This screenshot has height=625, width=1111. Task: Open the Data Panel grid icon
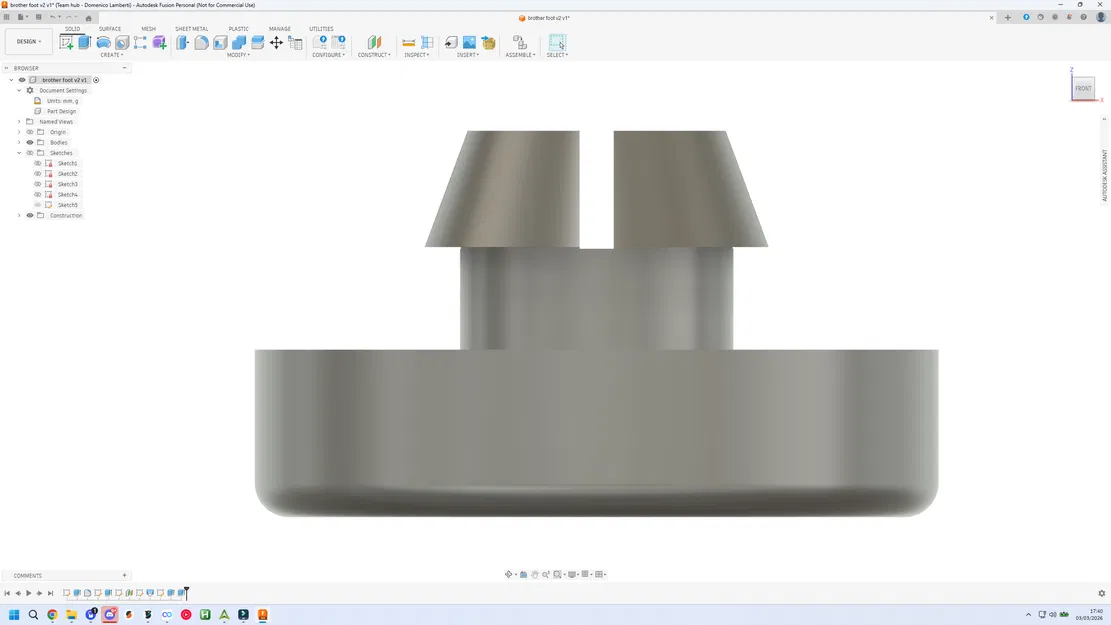point(7,17)
